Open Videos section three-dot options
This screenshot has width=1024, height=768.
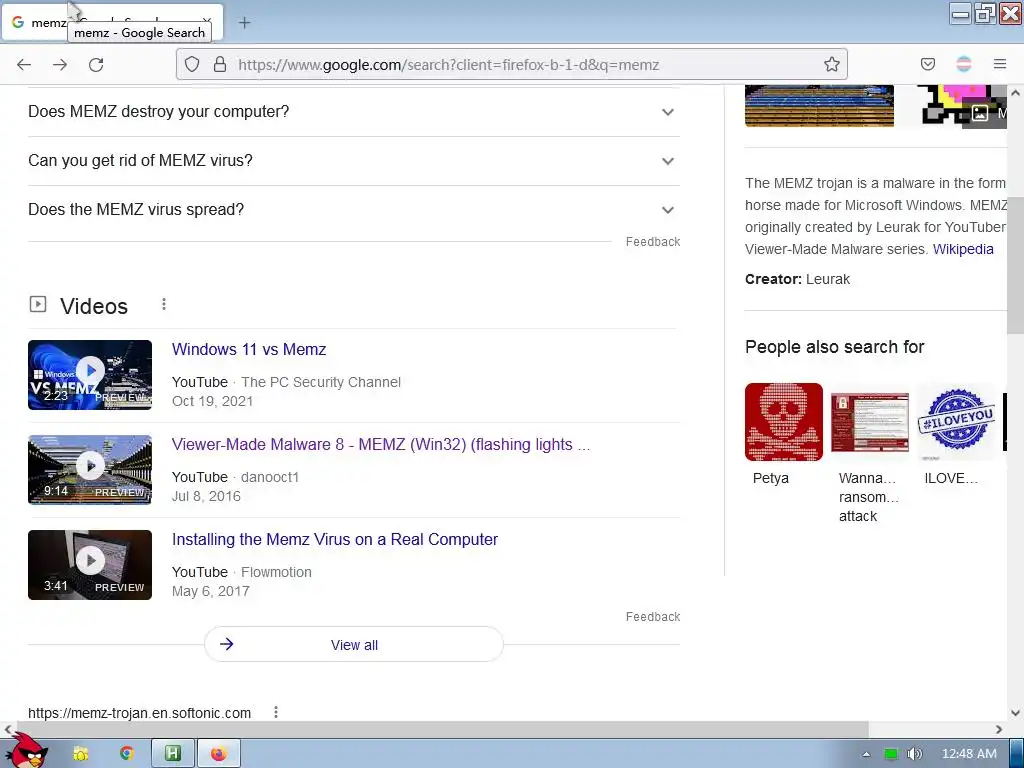click(x=164, y=304)
